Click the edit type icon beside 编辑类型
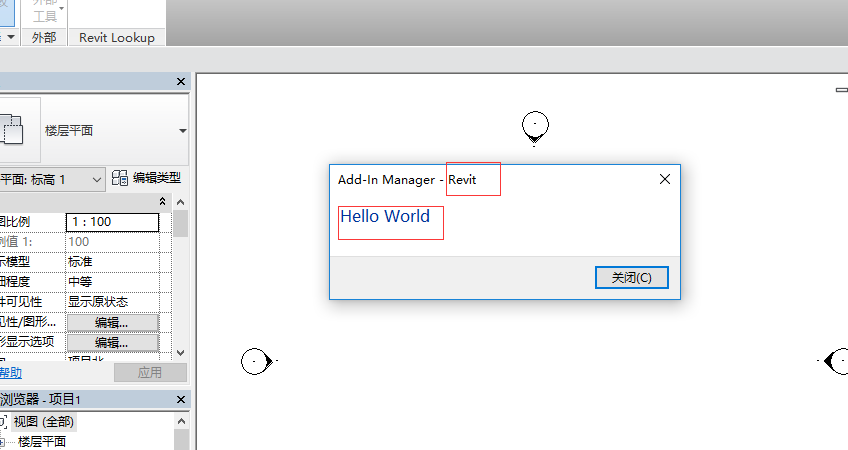The height and width of the screenshot is (450, 848). 120,177
